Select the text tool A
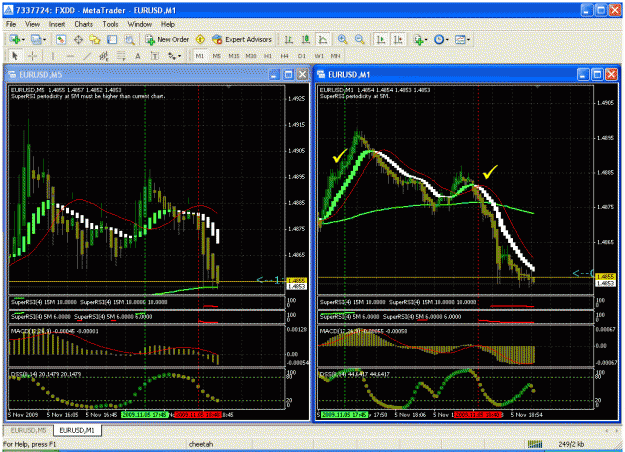This screenshot has height=452, width=625. pyautogui.click(x=138, y=56)
